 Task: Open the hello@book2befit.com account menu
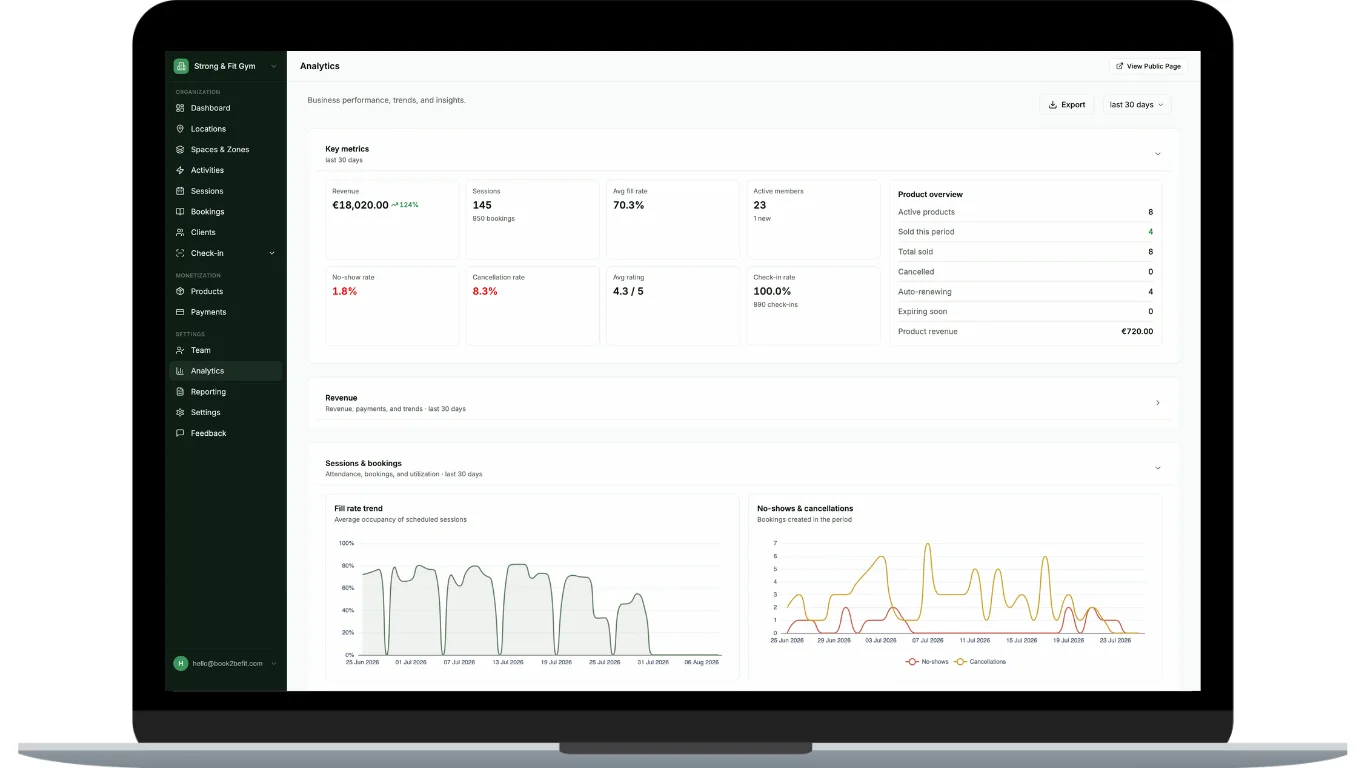(226, 663)
